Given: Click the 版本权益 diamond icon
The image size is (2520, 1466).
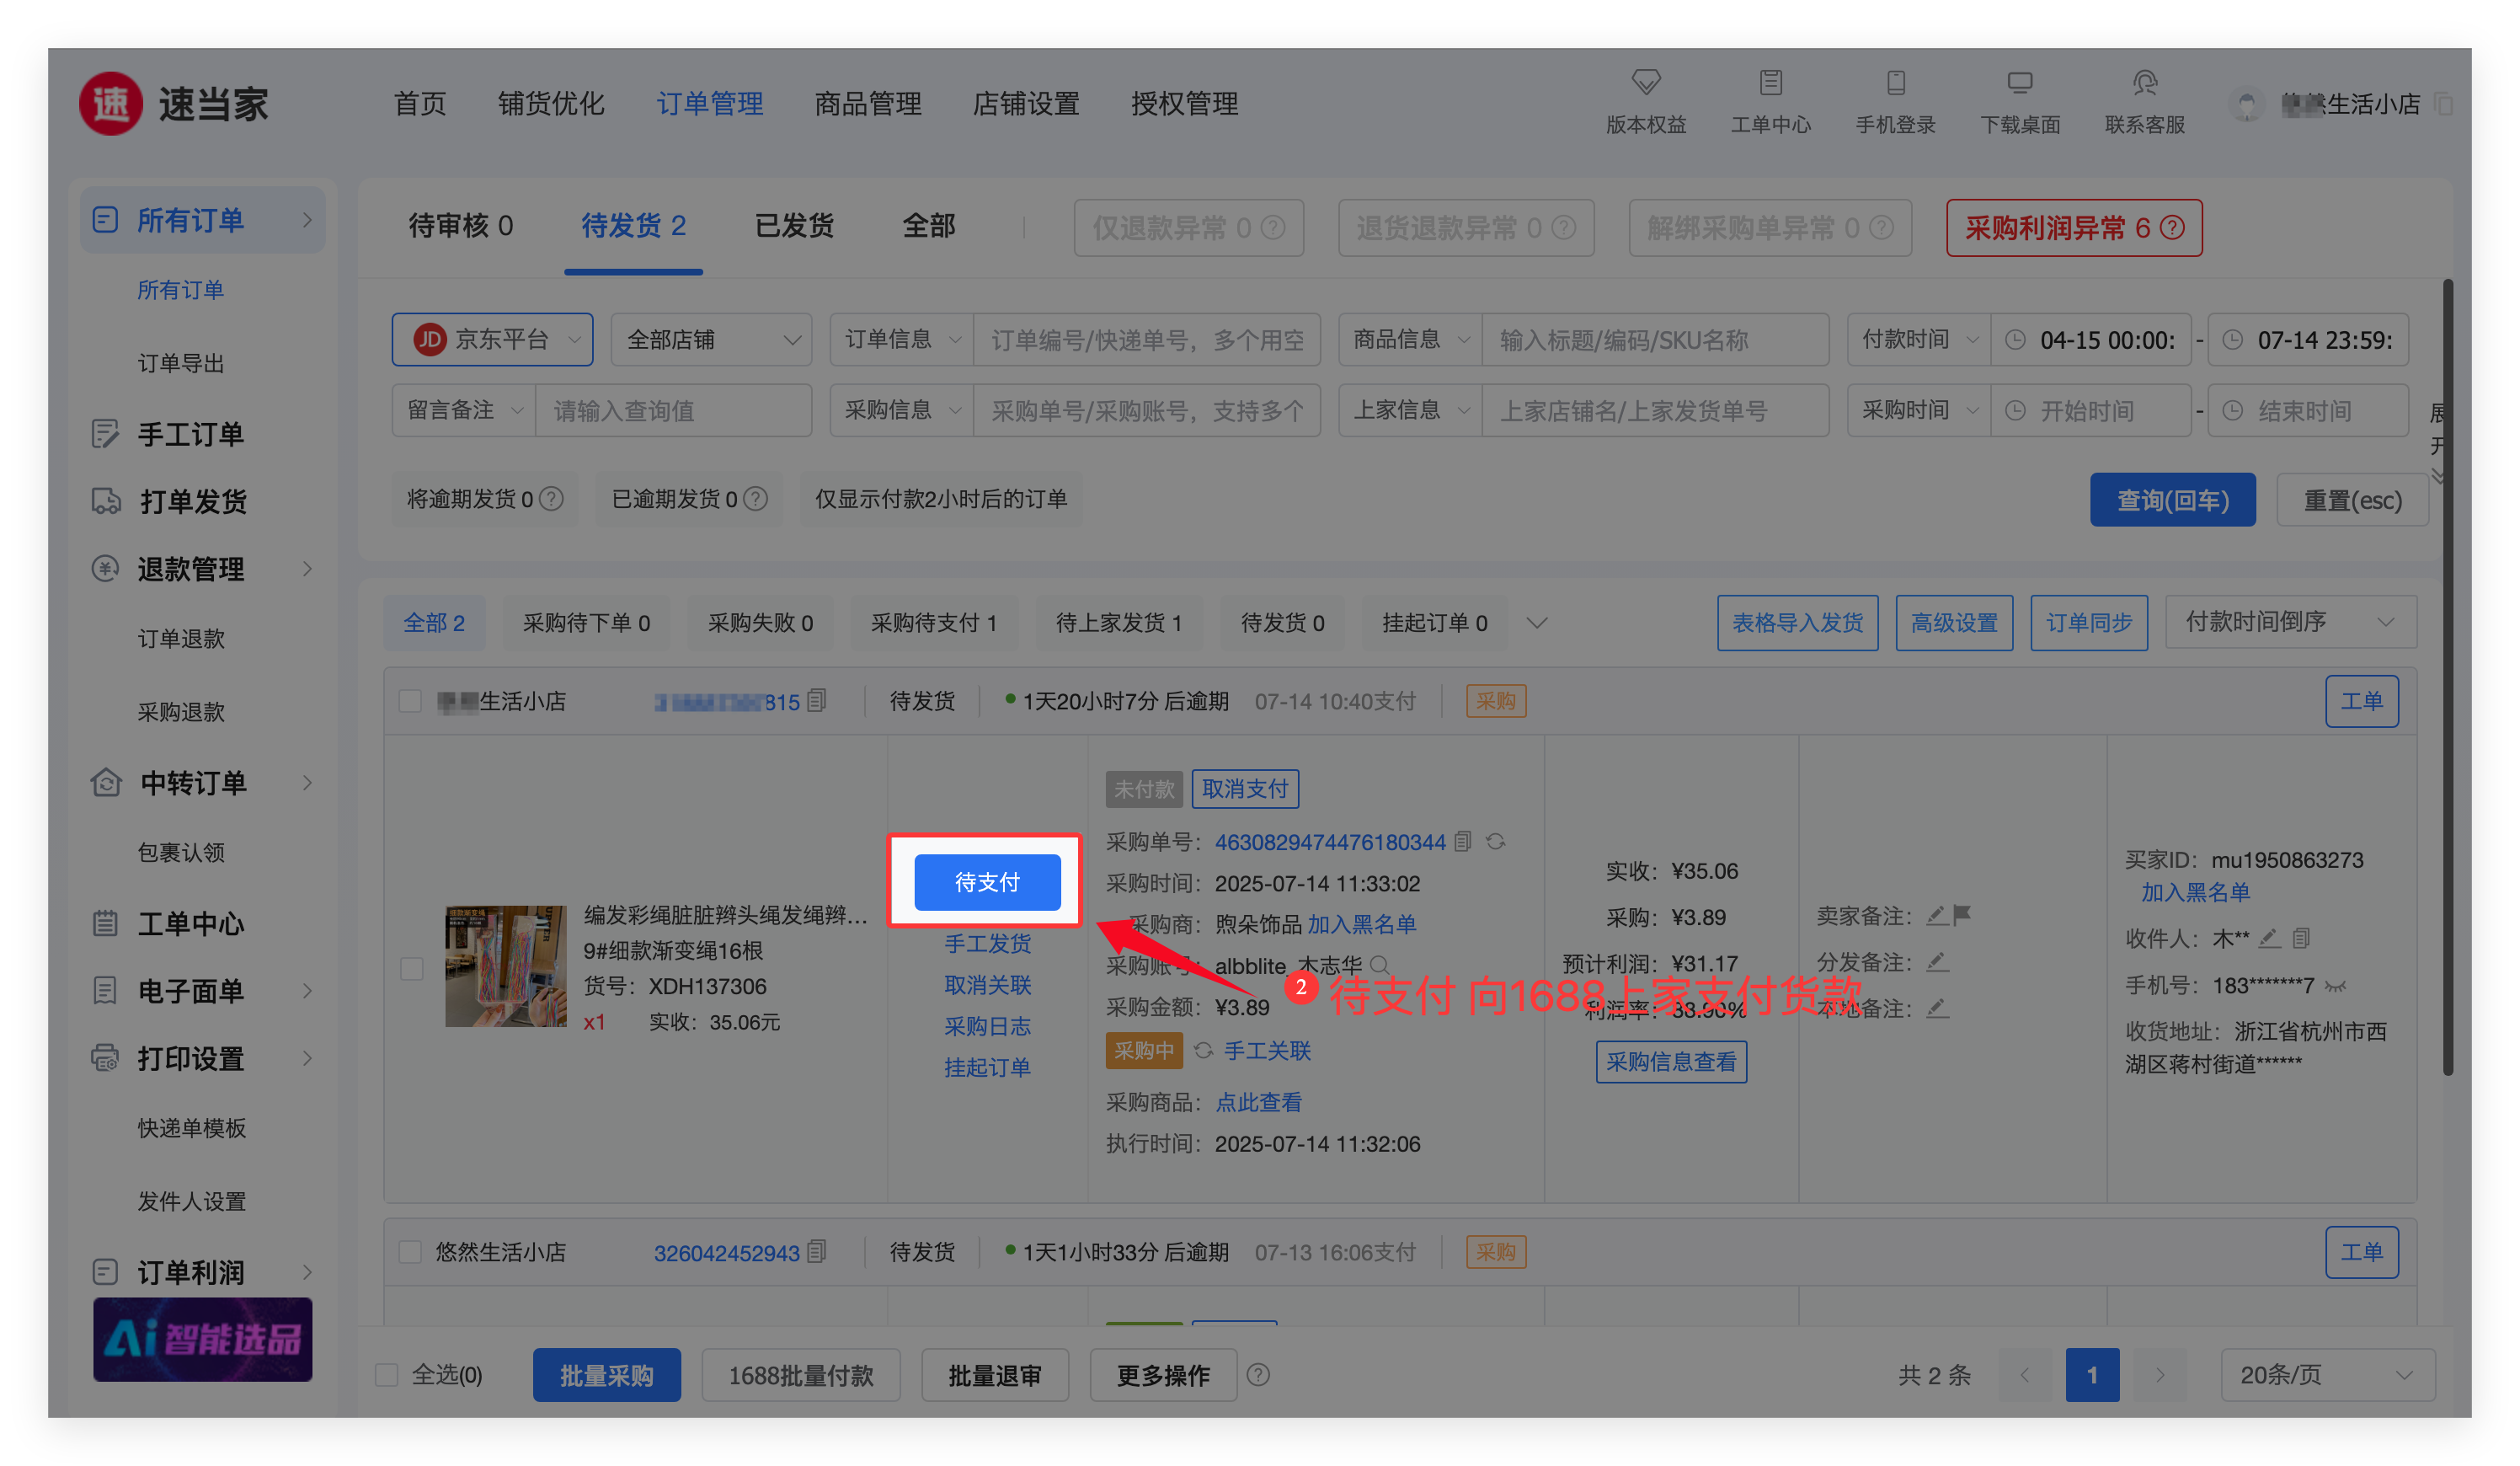Looking at the screenshot, I should tap(1645, 82).
